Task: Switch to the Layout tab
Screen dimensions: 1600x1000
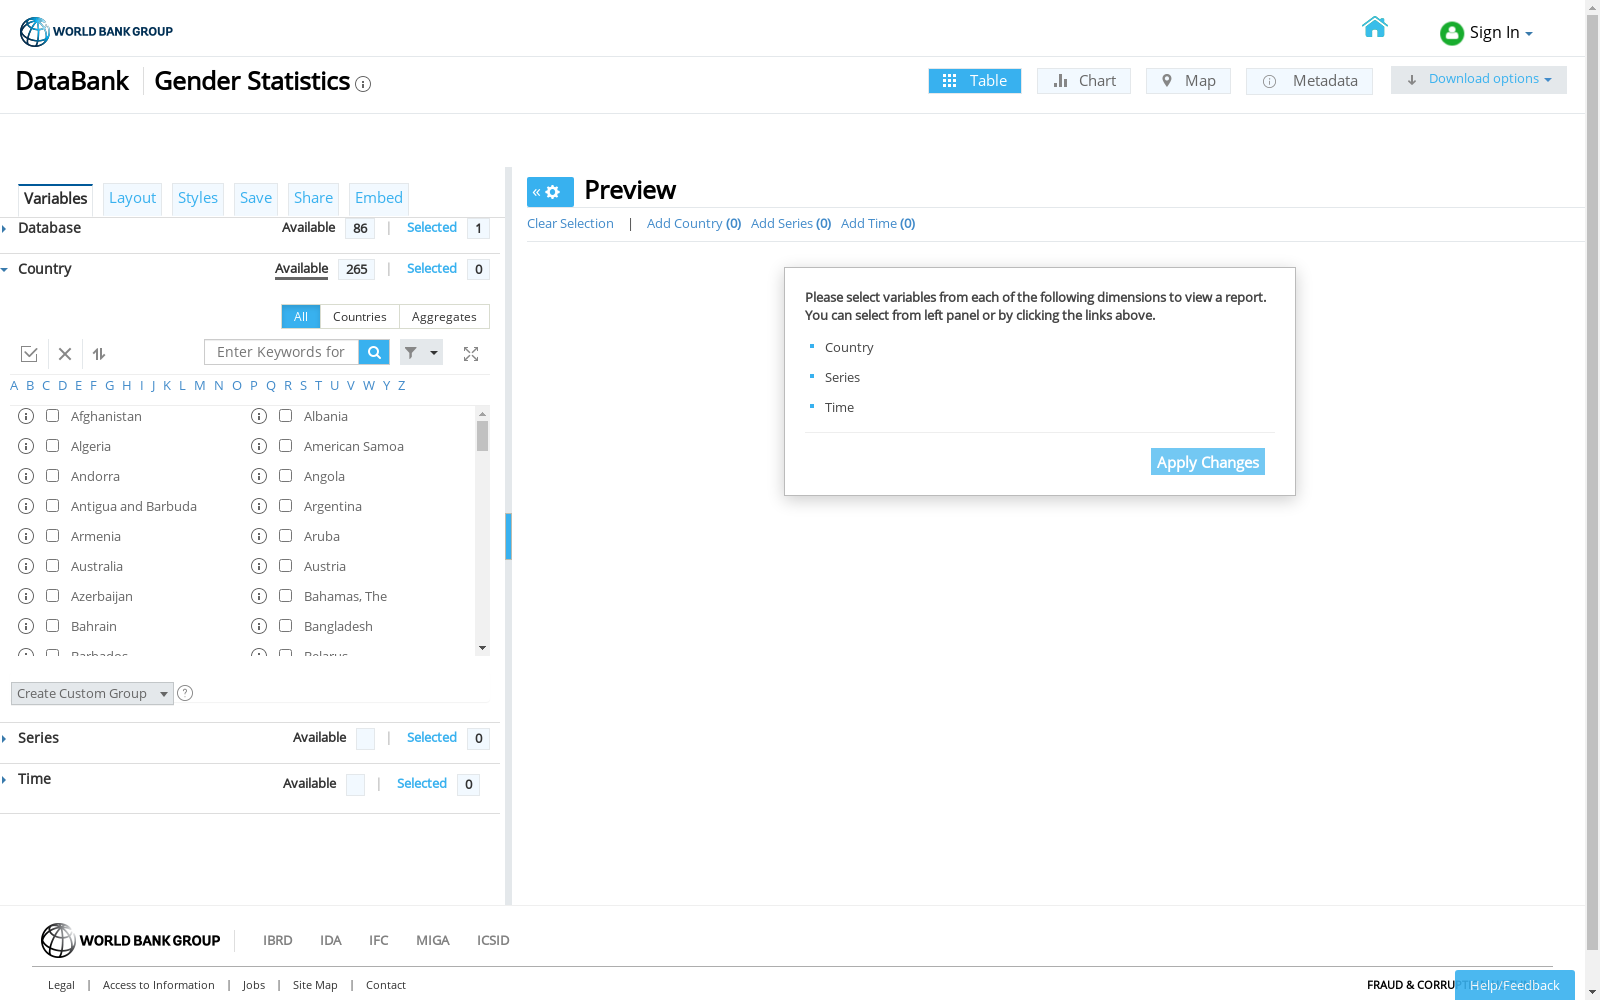Action: [x=132, y=198]
